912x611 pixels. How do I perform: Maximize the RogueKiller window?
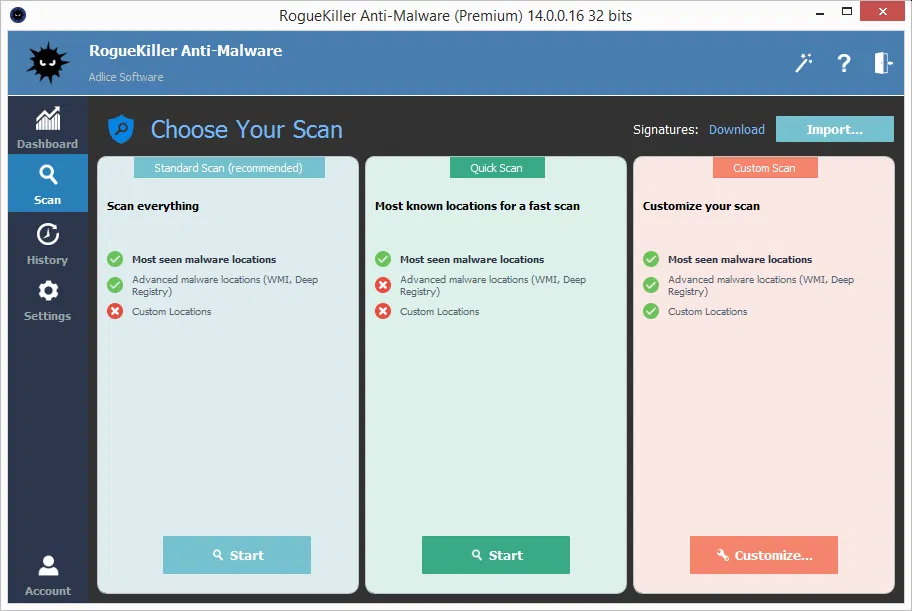tap(847, 12)
